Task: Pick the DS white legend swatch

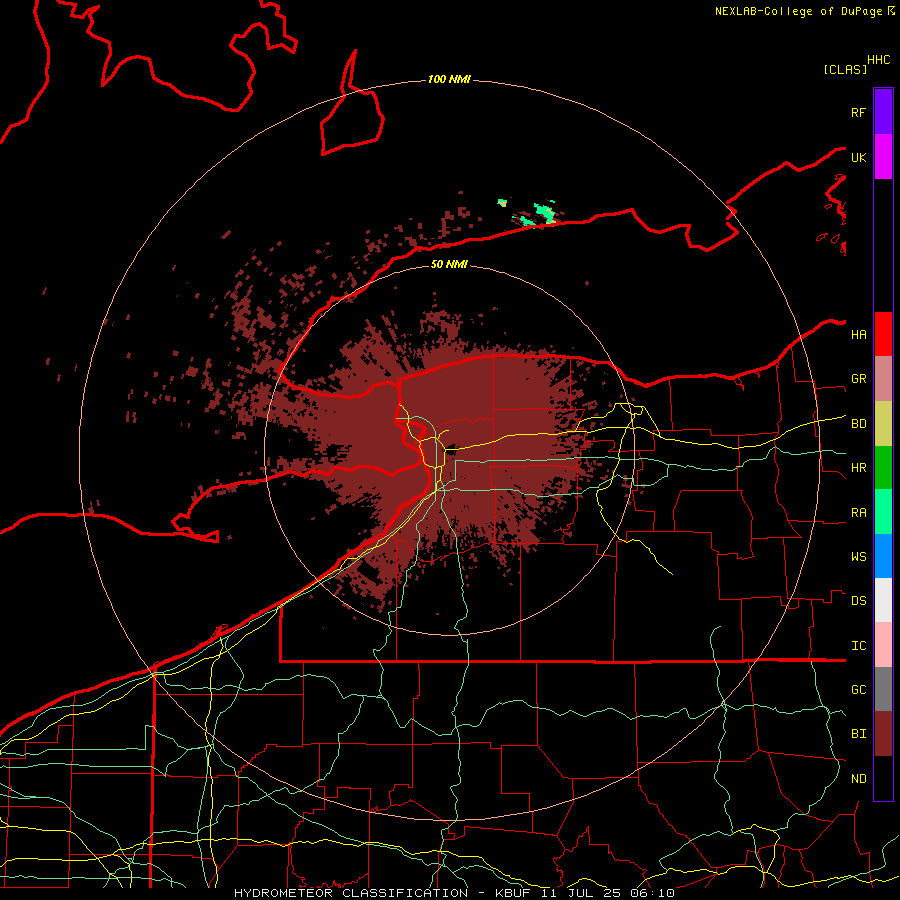Action: 883,600
